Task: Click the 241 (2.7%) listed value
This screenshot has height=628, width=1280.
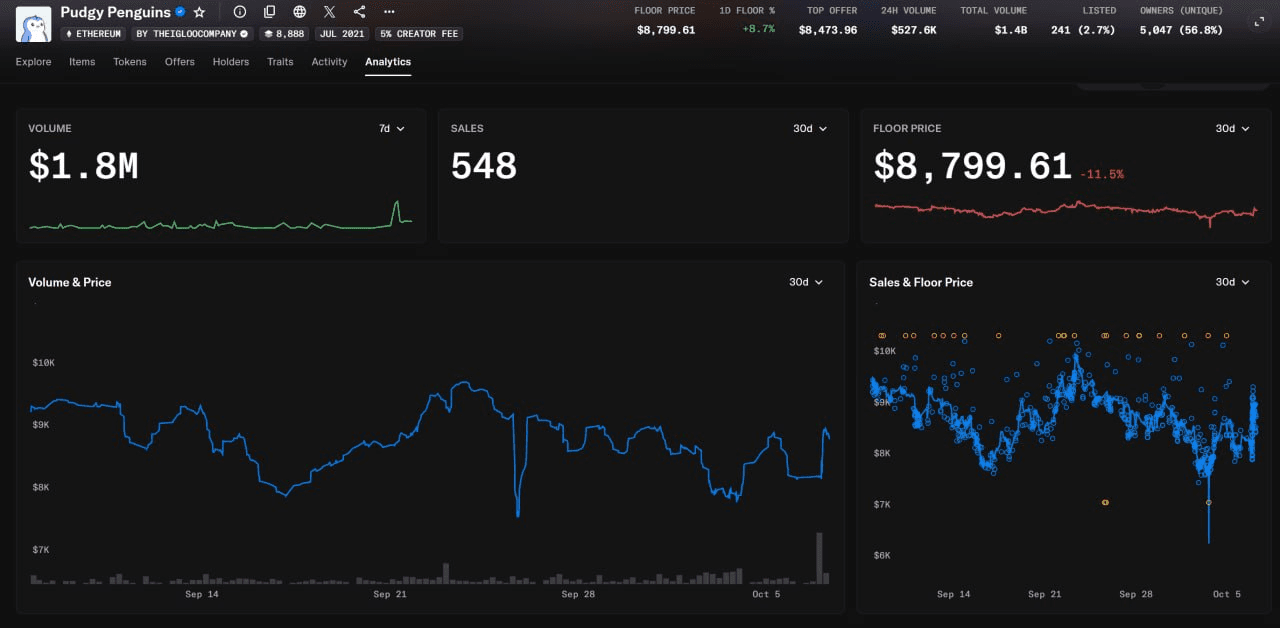Action: [1084, 30]
